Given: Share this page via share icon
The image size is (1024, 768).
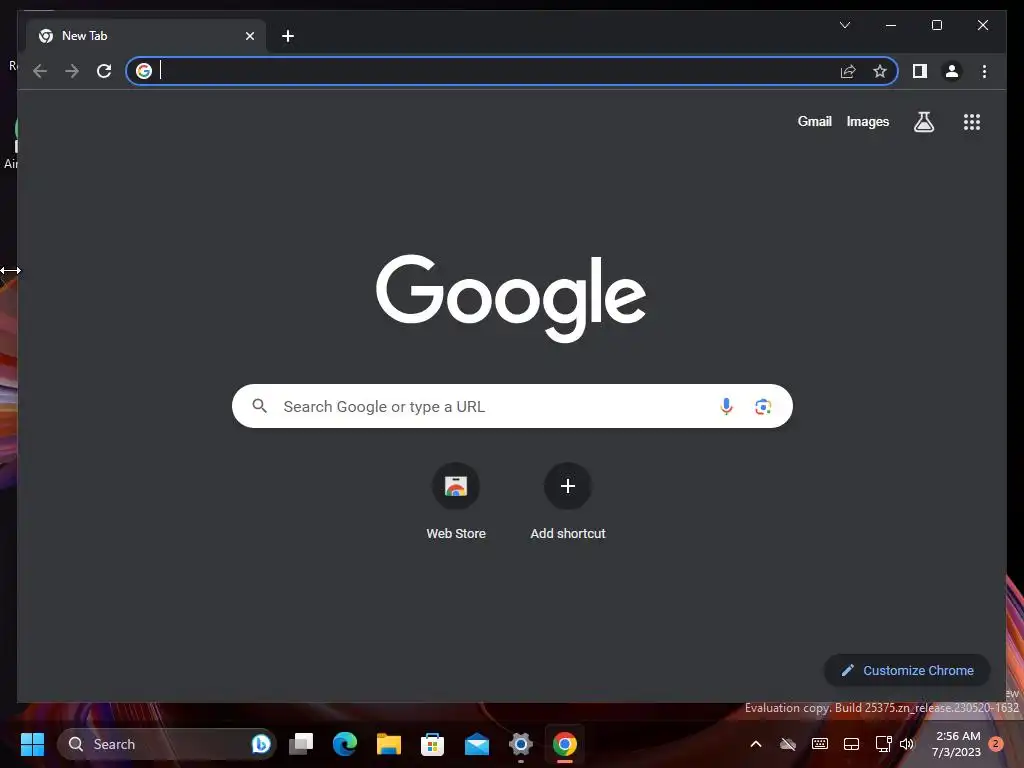Looking at the screenshot, I should tap(848, 71).
